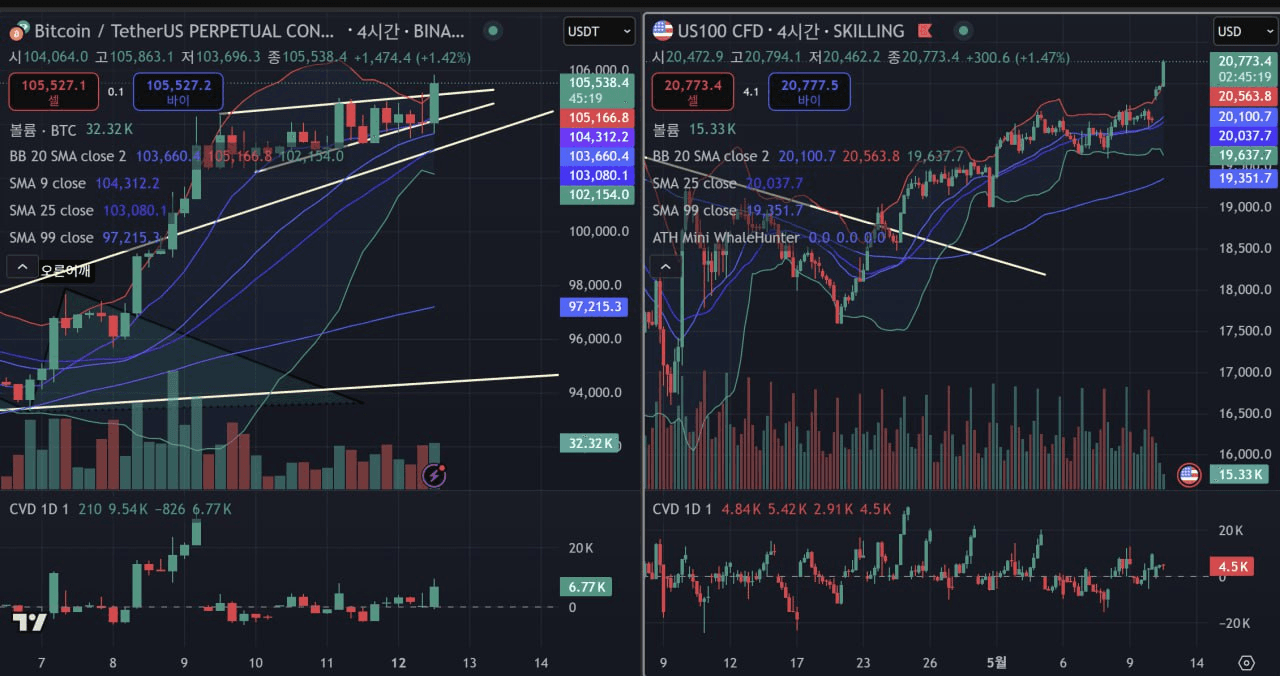Click the red flag icon after SKILLING

pyautogui.click(x=925, y=31)
